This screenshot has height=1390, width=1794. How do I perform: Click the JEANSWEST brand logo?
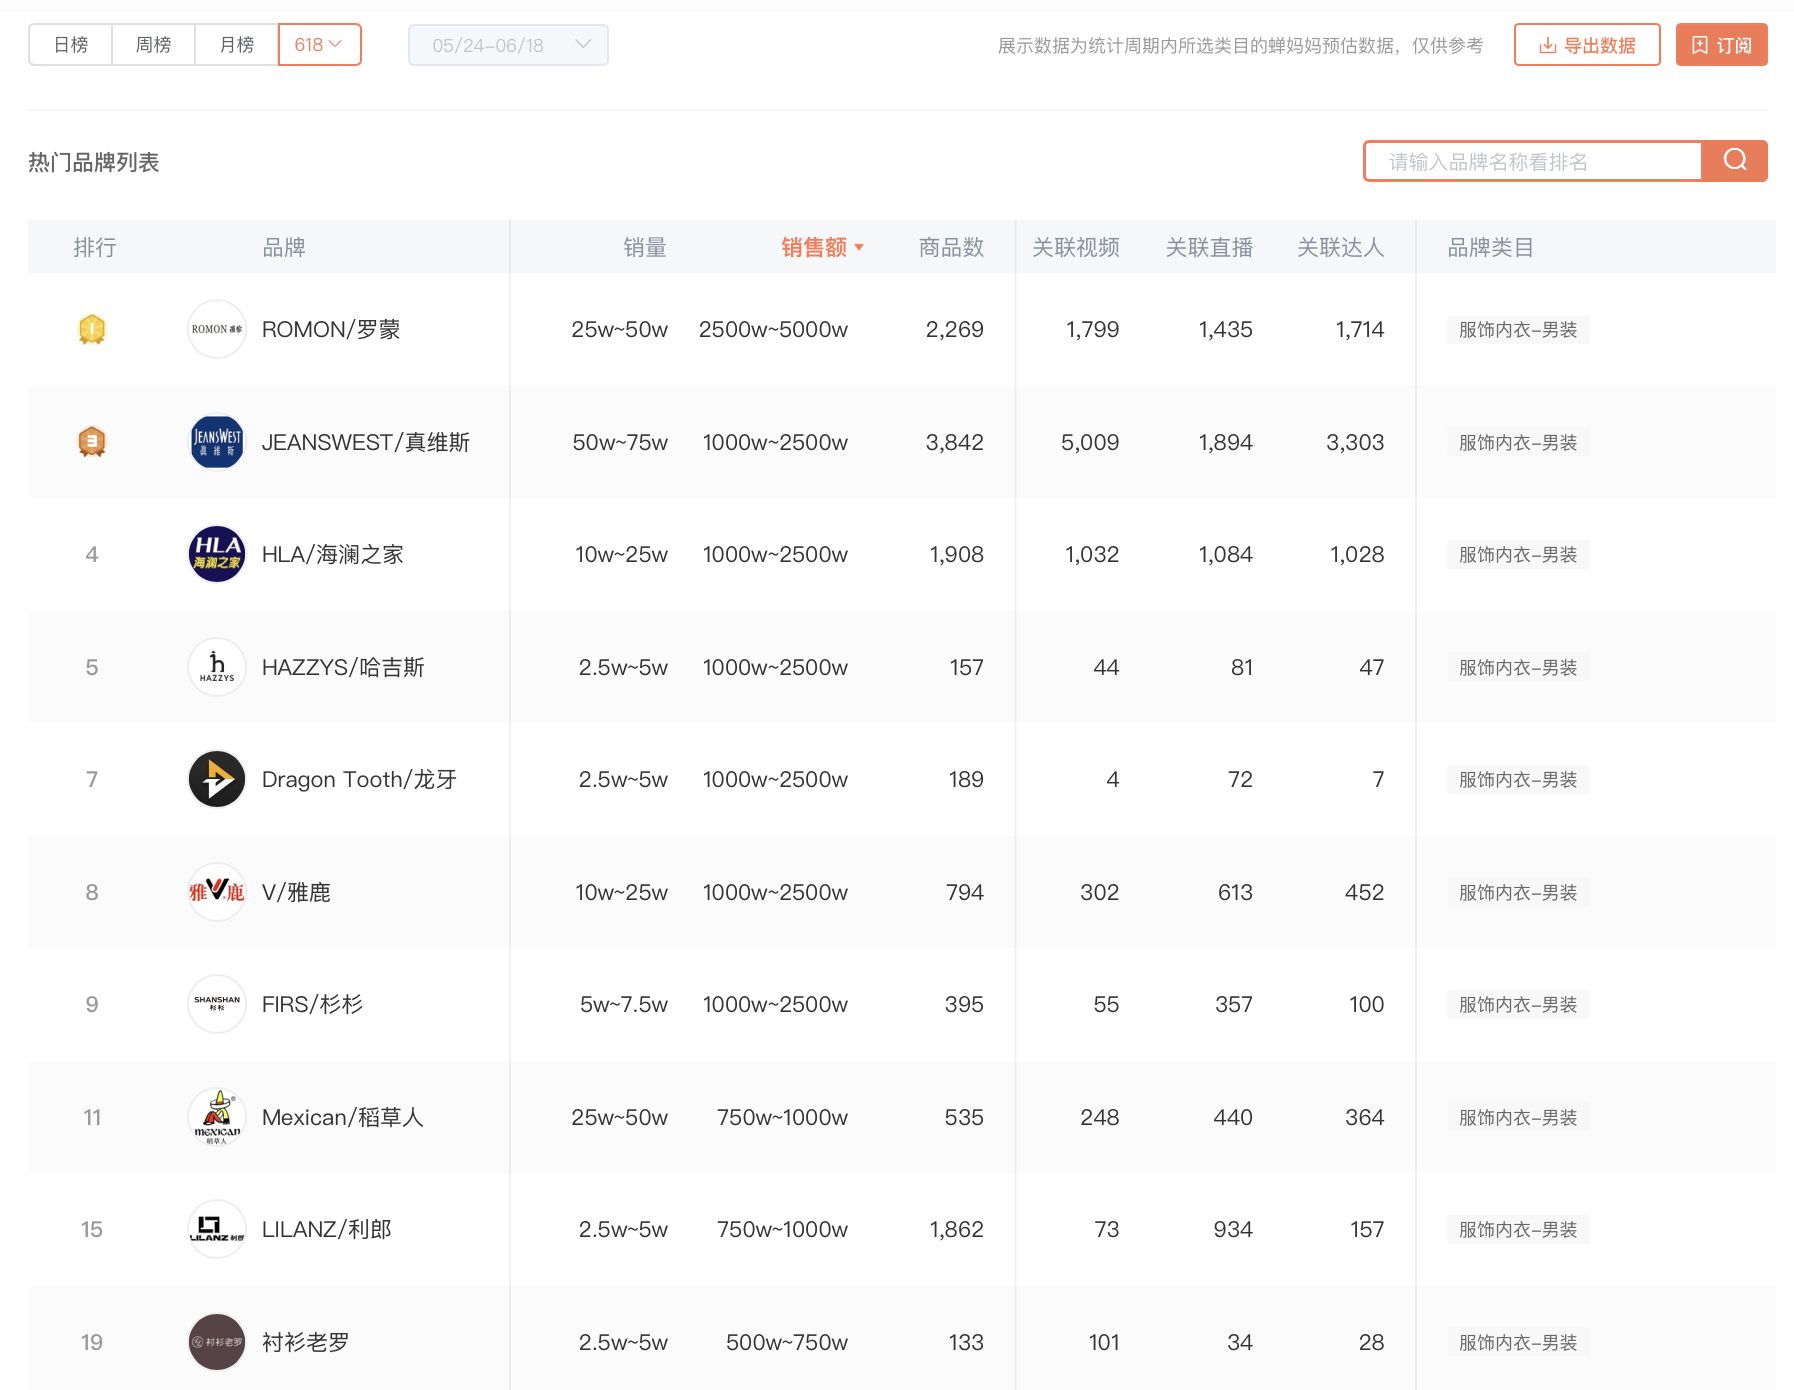point(217,442)
